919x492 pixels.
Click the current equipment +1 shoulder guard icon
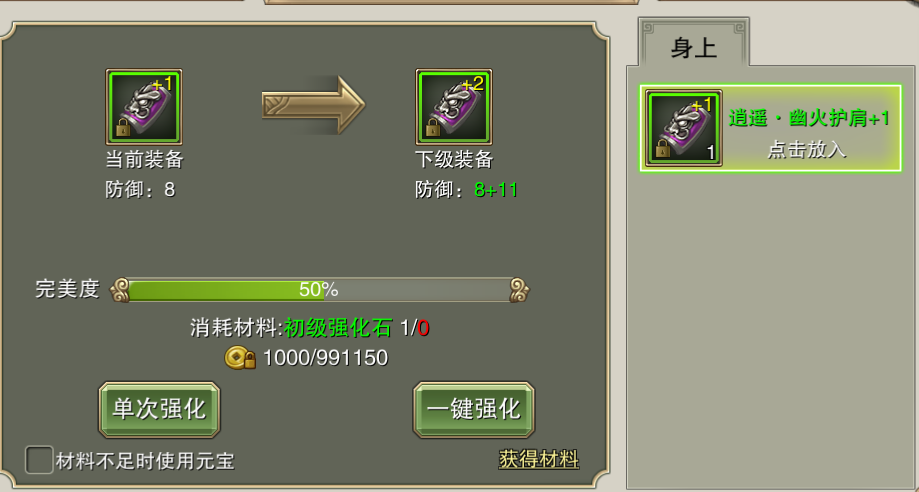tap(144, 107)
